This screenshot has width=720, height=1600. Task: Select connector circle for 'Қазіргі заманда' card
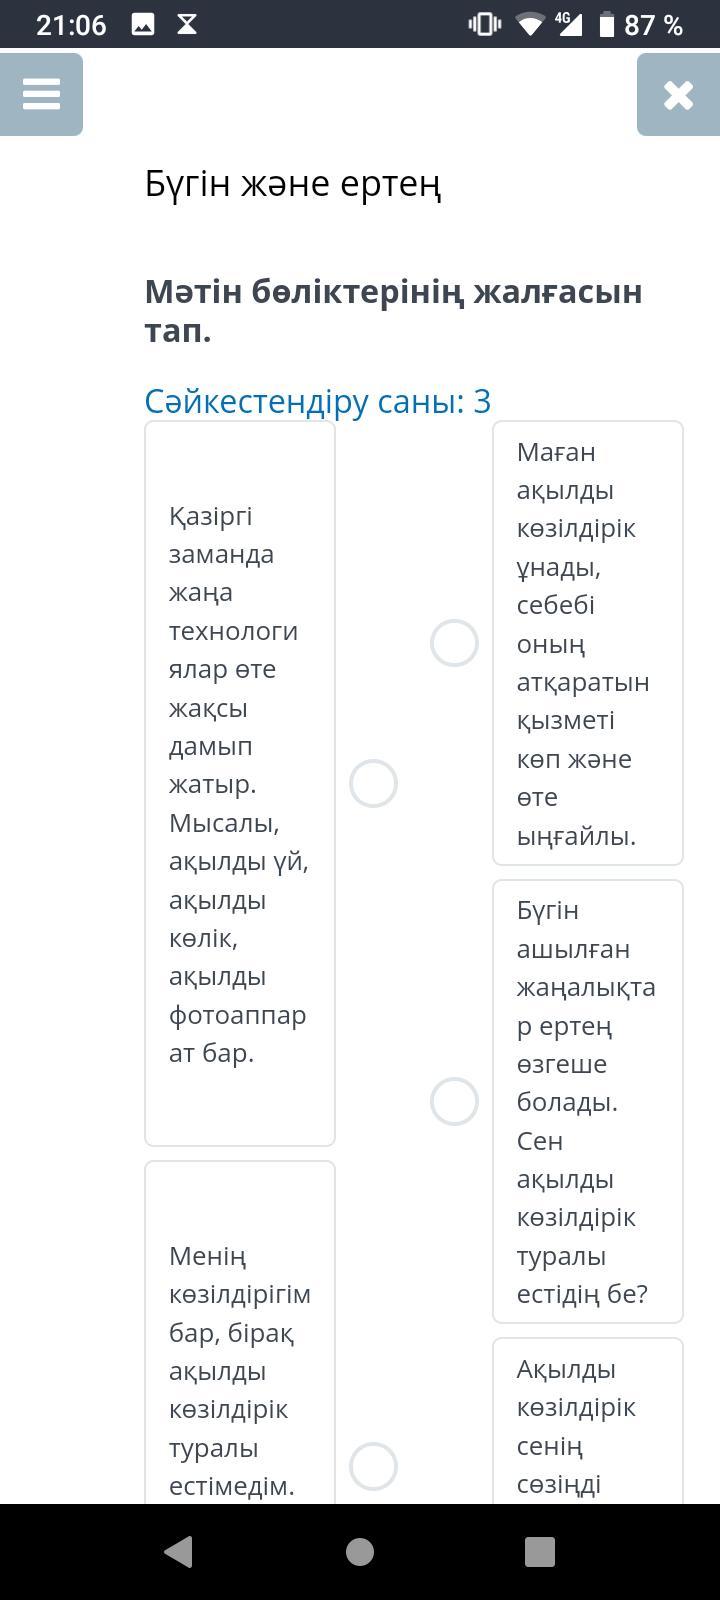click(373, 783)
